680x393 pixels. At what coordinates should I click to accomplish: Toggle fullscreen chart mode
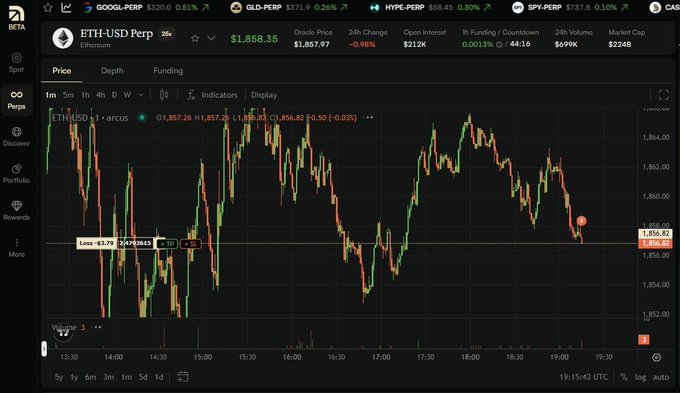[664, 95]
